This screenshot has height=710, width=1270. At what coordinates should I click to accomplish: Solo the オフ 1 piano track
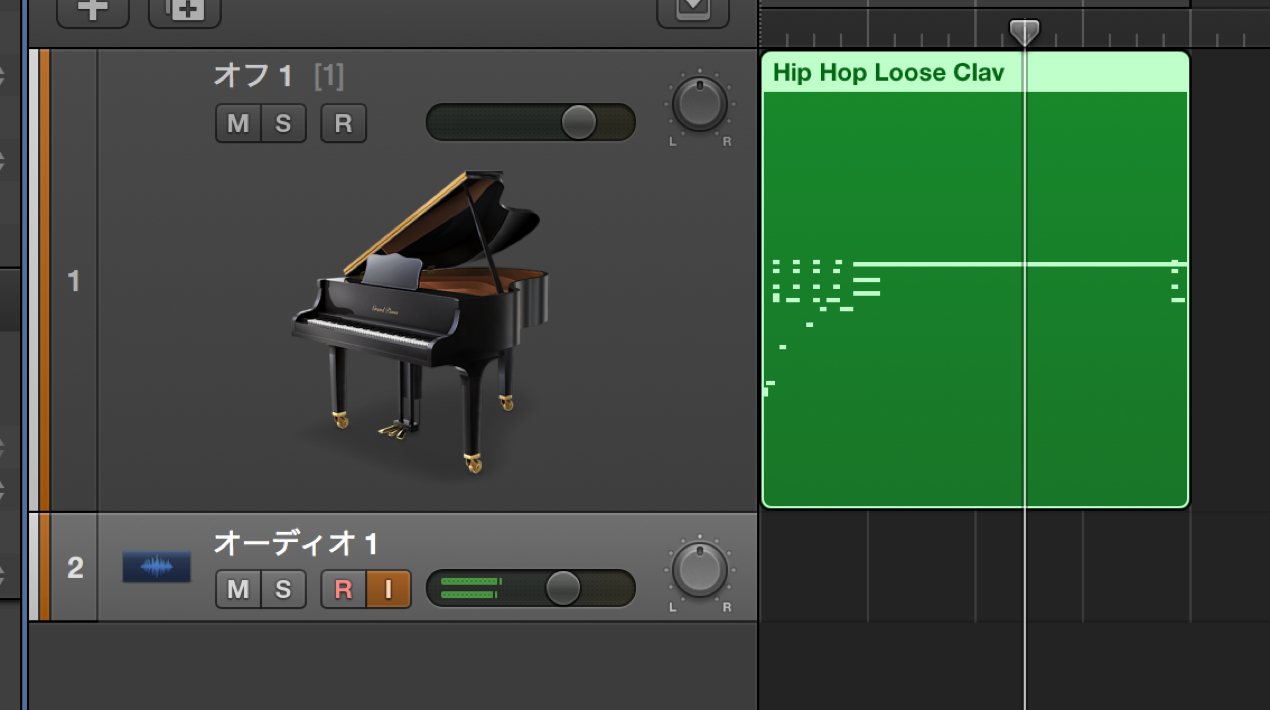click(x=284, y=124)
